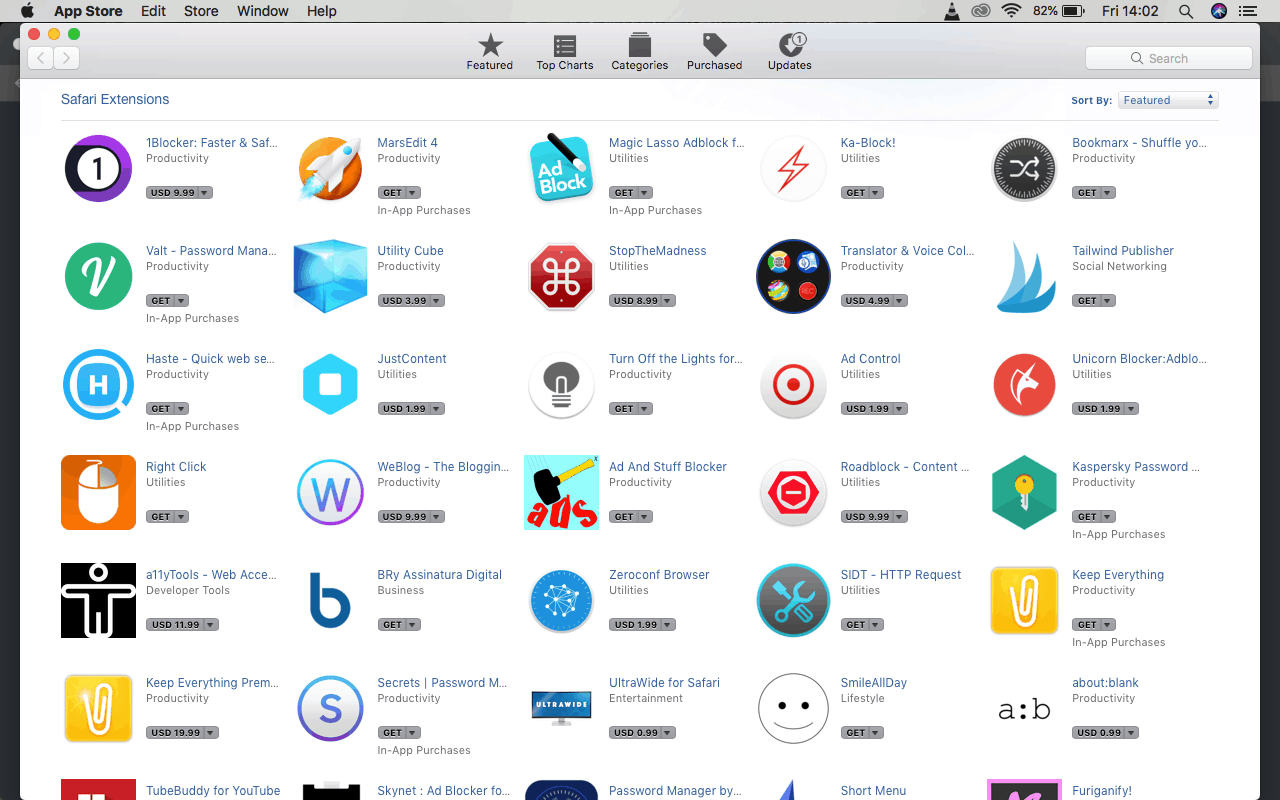Switch to the Featured tab
Screen dimensions: 1280x800
coord(490,52)
